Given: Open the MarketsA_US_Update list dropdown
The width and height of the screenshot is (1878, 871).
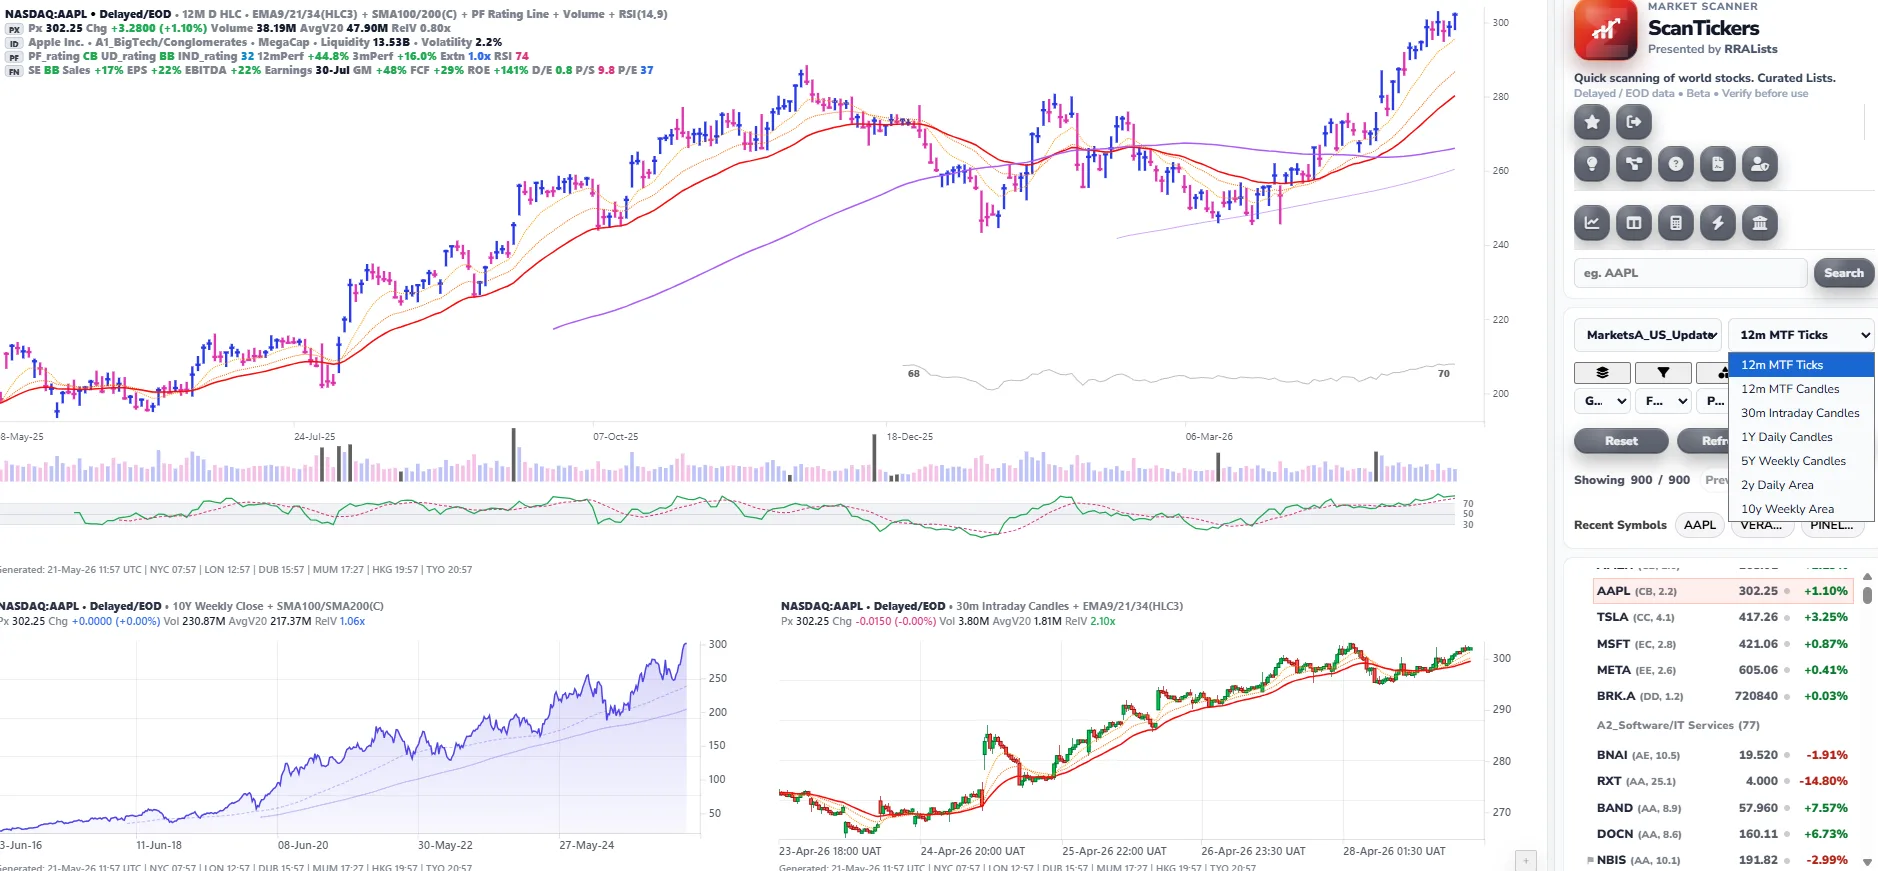Looking at the screenshot, I should pyautogui.click(x=1649, y=335).
